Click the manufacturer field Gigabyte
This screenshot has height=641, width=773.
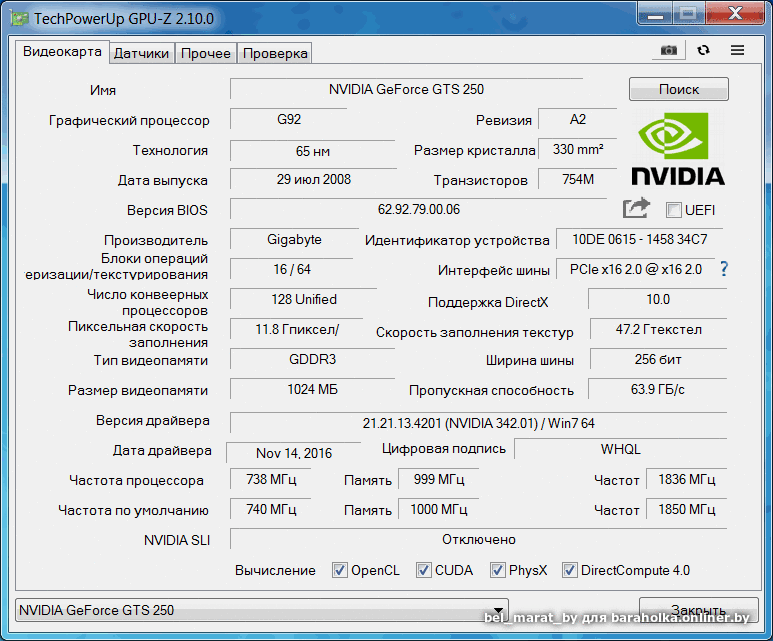[x=294, y=240]
